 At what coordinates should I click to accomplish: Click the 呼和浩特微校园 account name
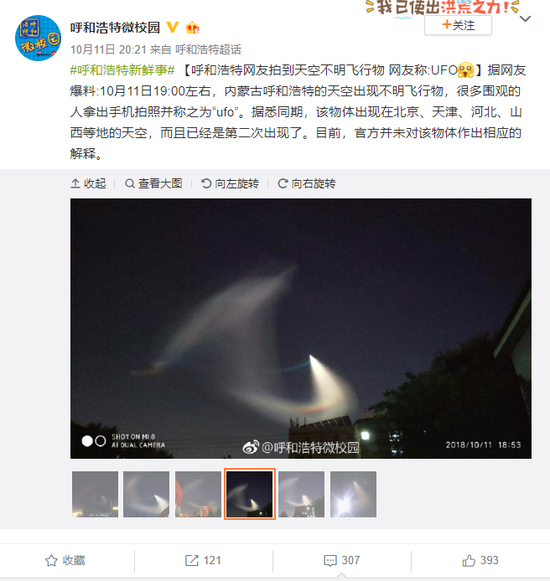point(115,27)
